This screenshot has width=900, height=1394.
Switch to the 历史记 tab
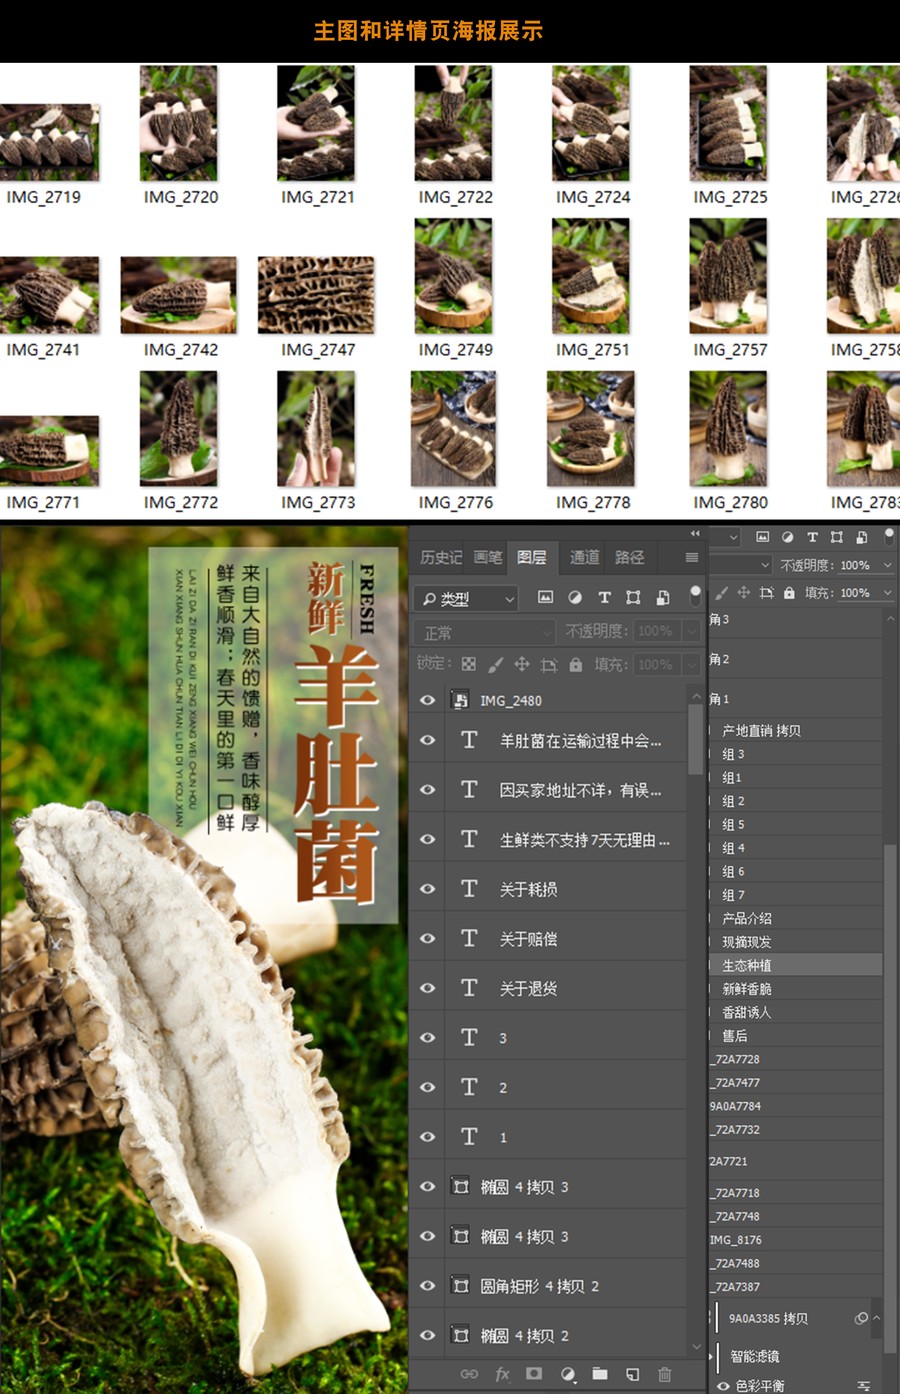click(441, 557)
